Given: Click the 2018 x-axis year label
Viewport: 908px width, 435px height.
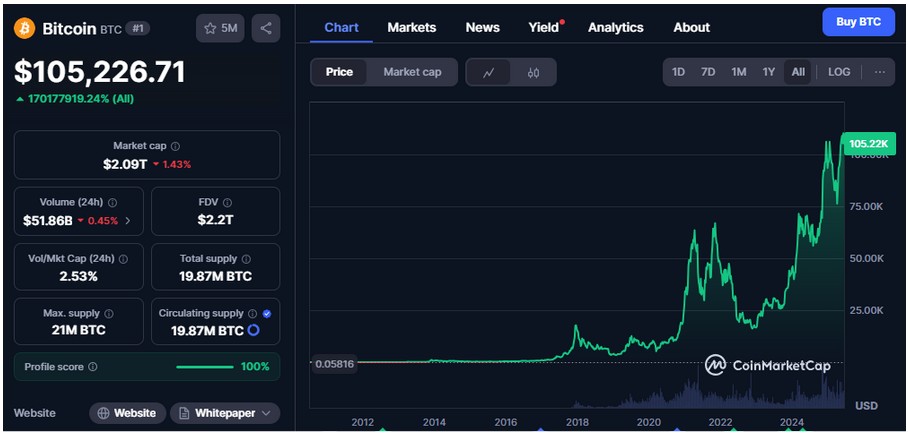Looking at the screenshot, I should coord(577,422).
